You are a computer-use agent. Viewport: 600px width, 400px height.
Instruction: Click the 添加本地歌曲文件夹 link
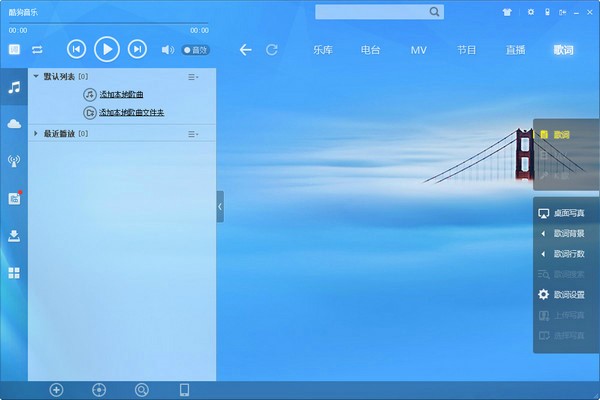pyautogui.click(x=132, y=113)
